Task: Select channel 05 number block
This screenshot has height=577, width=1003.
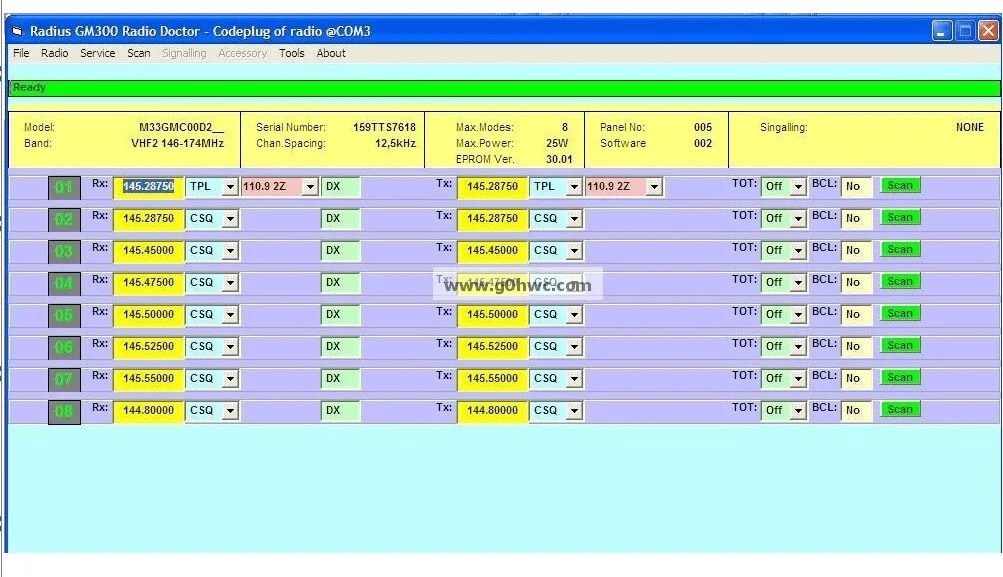Action: 64,315
